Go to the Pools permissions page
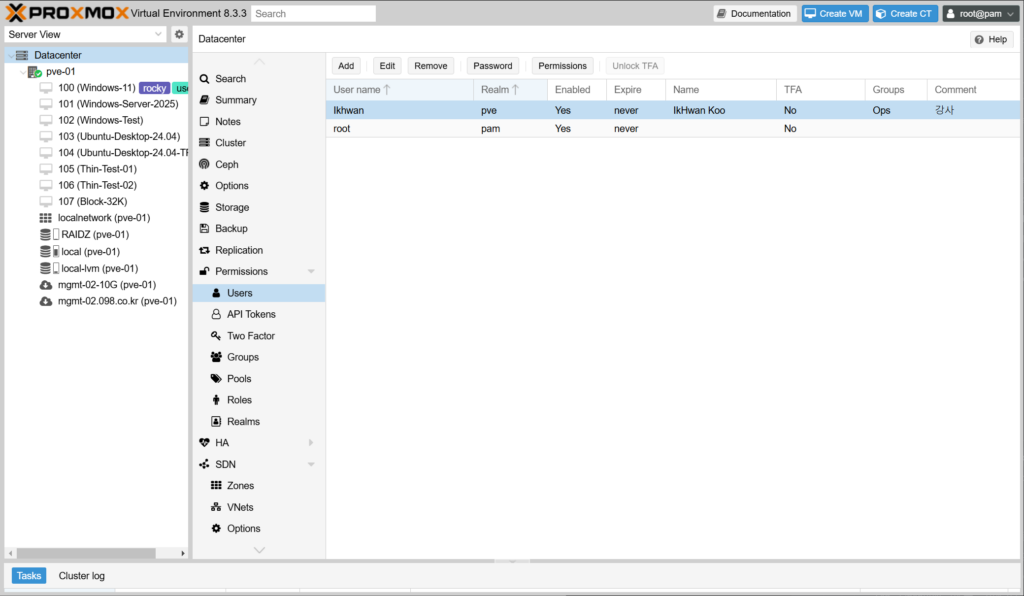Screen dimensions: 1024x596 pos(239,379)
